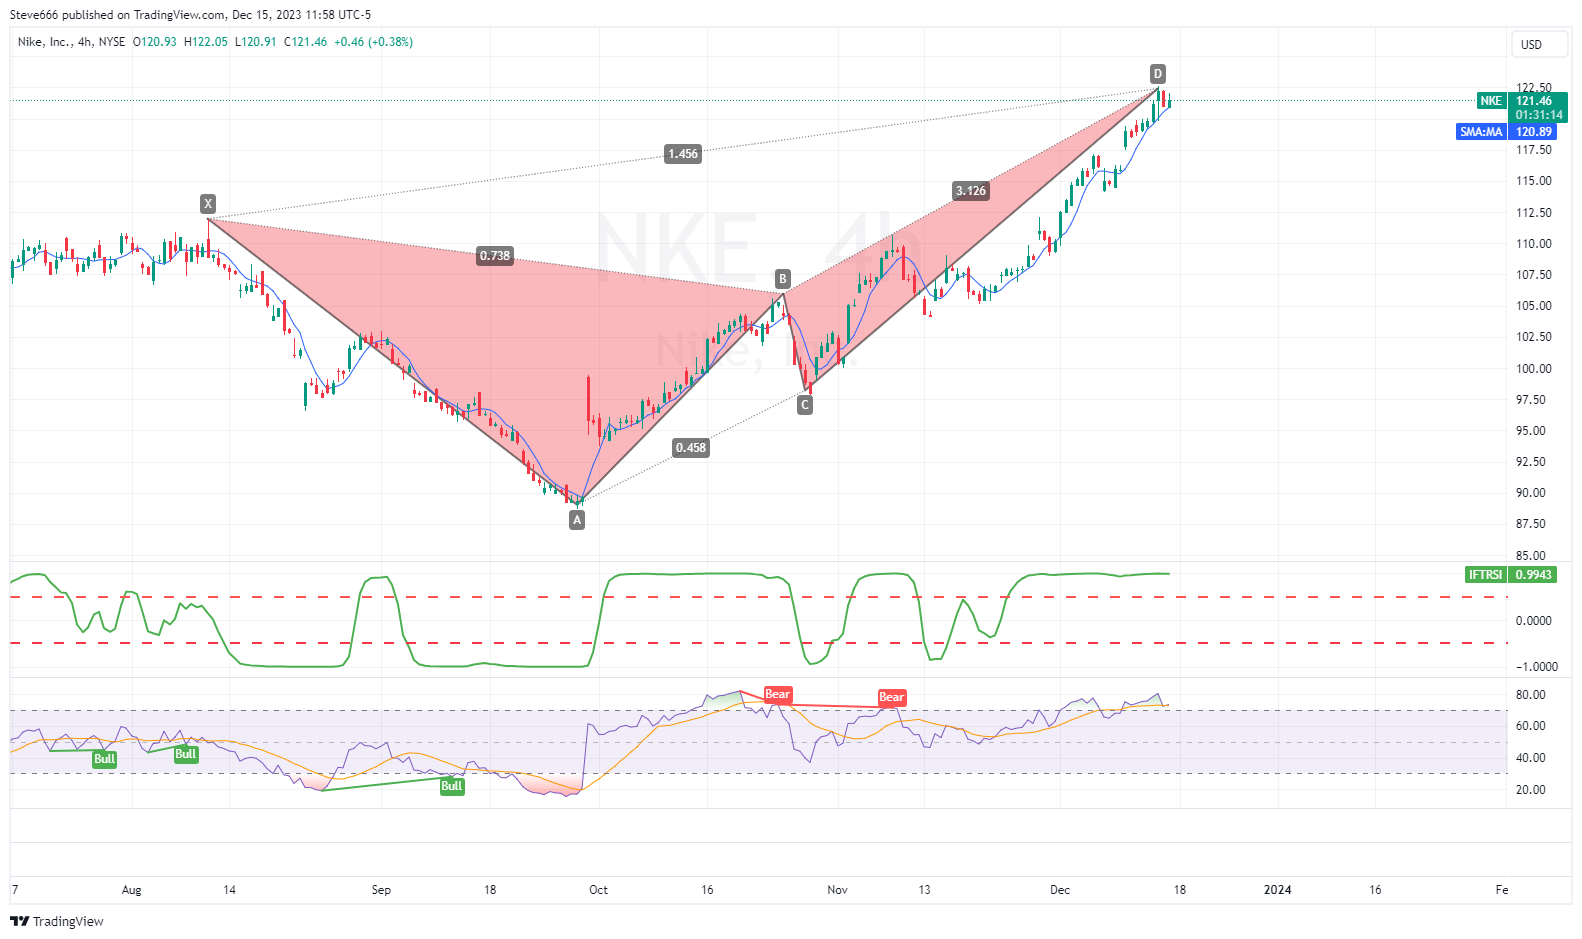Click the 'Nike, Inc.' symbol title

tap(44, 42)
